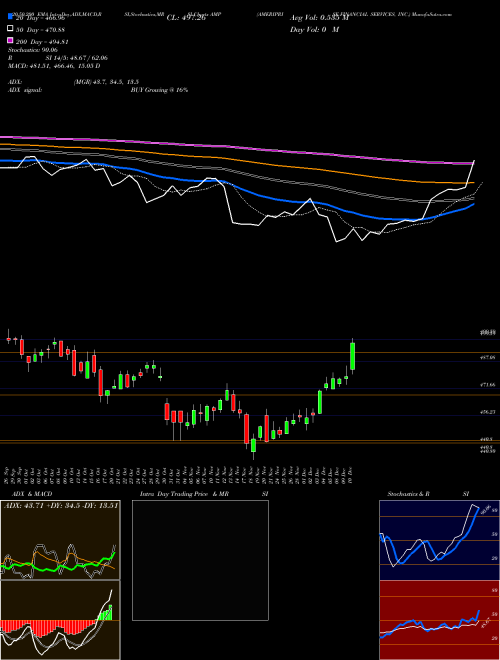Select the '200 Day = 494.81' legend text
Viewport: 500px width, 660px height.
pos(42,42)
